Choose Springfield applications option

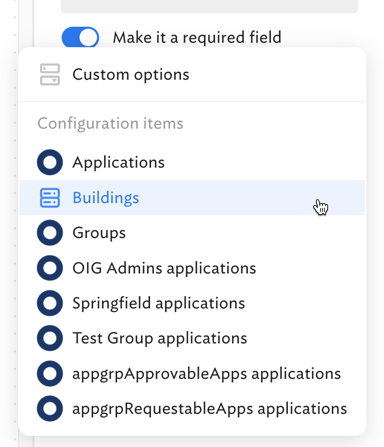pyautogui.click(x=192, y=303)
